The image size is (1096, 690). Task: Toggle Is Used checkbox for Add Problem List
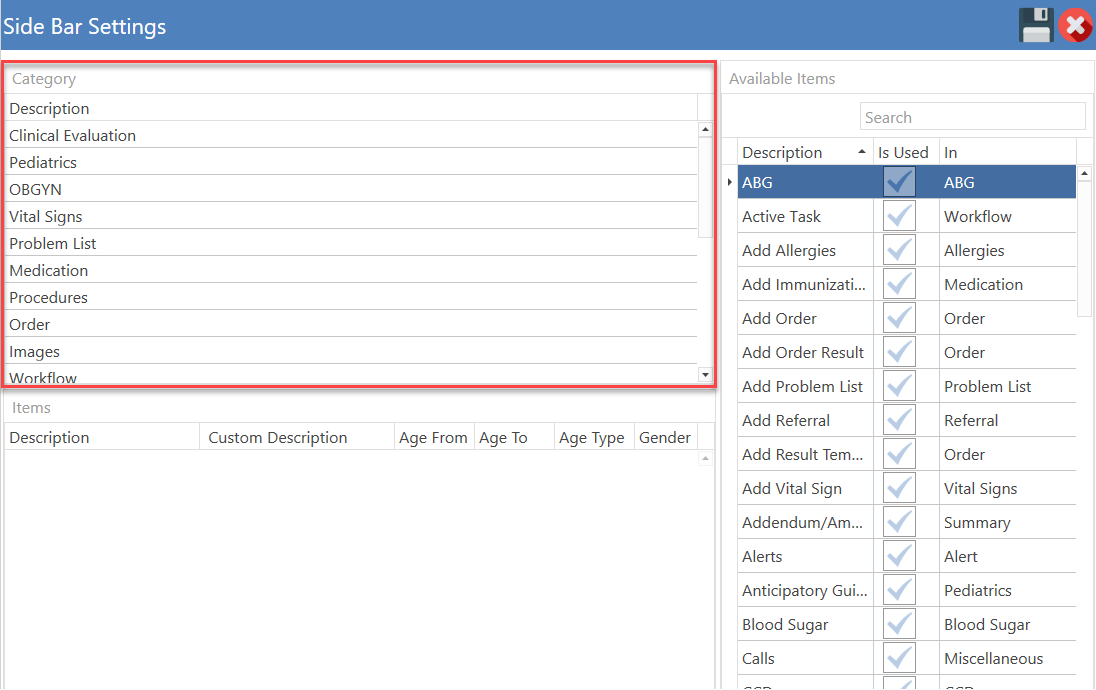(x=899, y=386)
